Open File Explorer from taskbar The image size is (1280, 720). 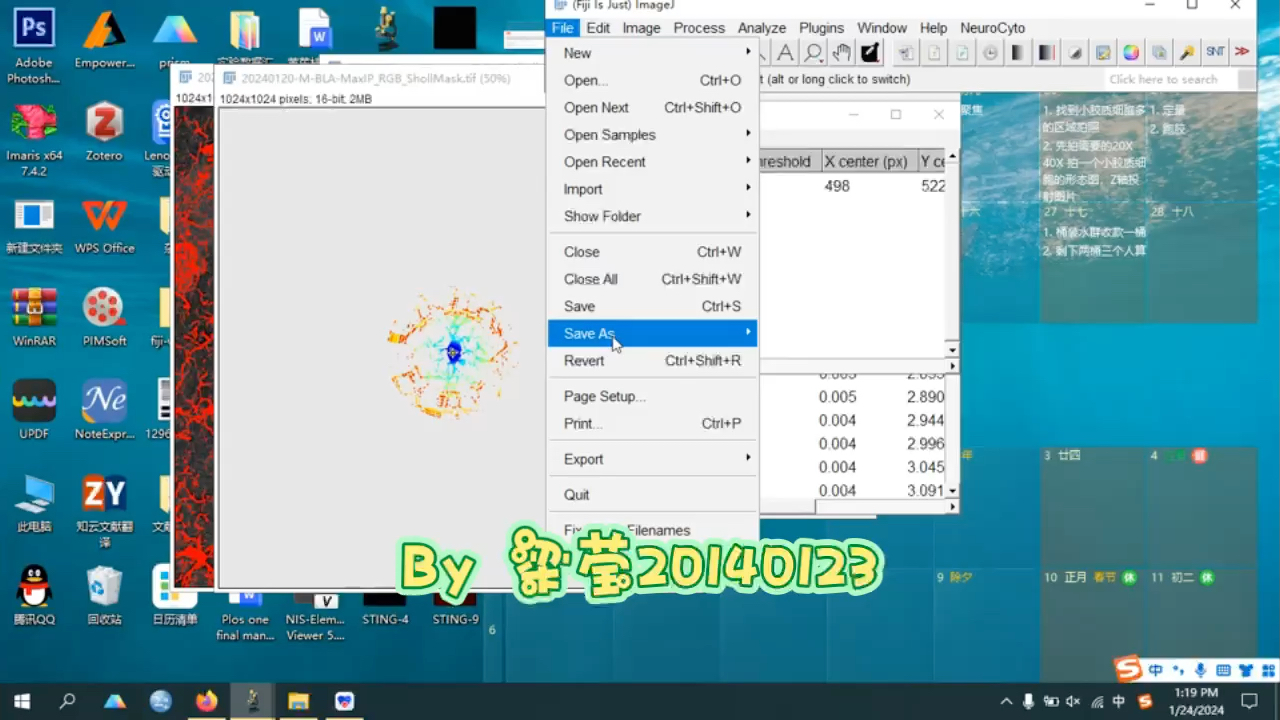point(299,701)
